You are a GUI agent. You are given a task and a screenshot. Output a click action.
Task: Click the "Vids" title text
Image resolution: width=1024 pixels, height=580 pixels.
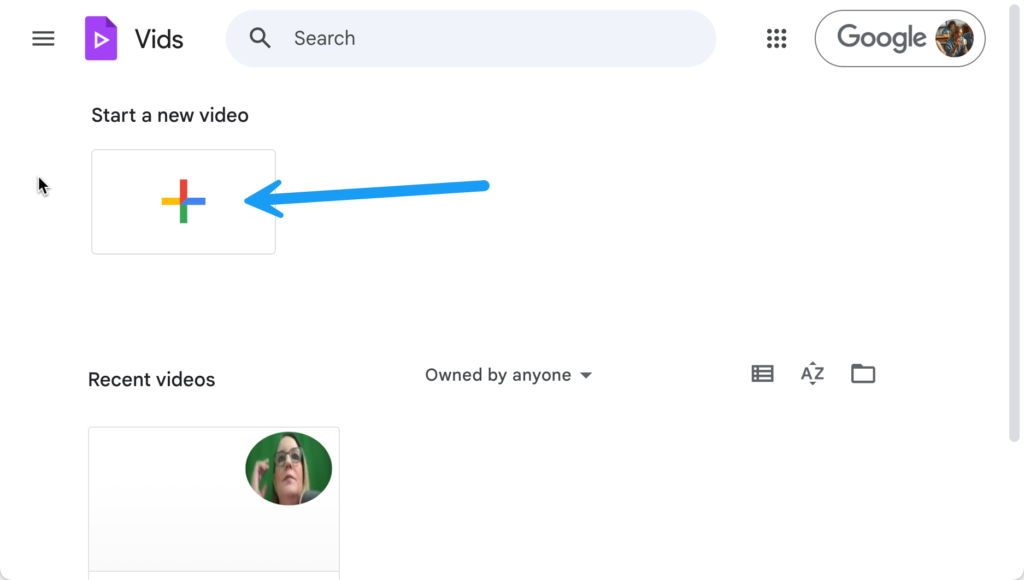[159, 39]
